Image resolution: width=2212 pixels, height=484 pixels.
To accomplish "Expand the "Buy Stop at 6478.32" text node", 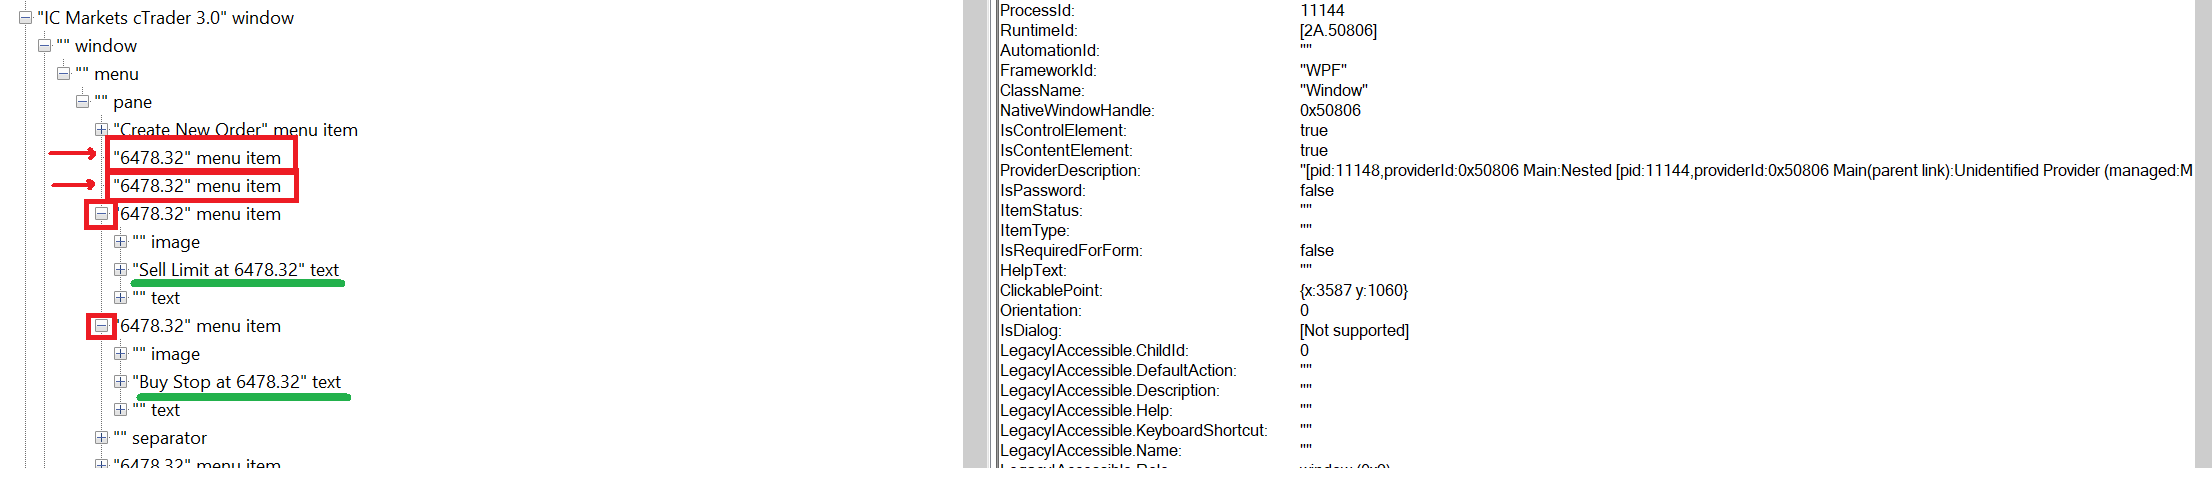I will [x=120, y=381].
